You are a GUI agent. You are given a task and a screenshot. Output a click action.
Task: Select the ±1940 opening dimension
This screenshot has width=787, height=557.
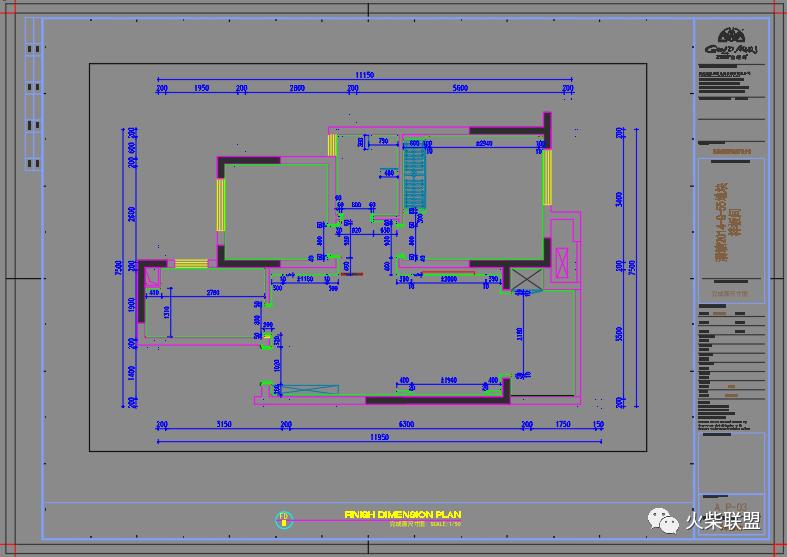449,380
